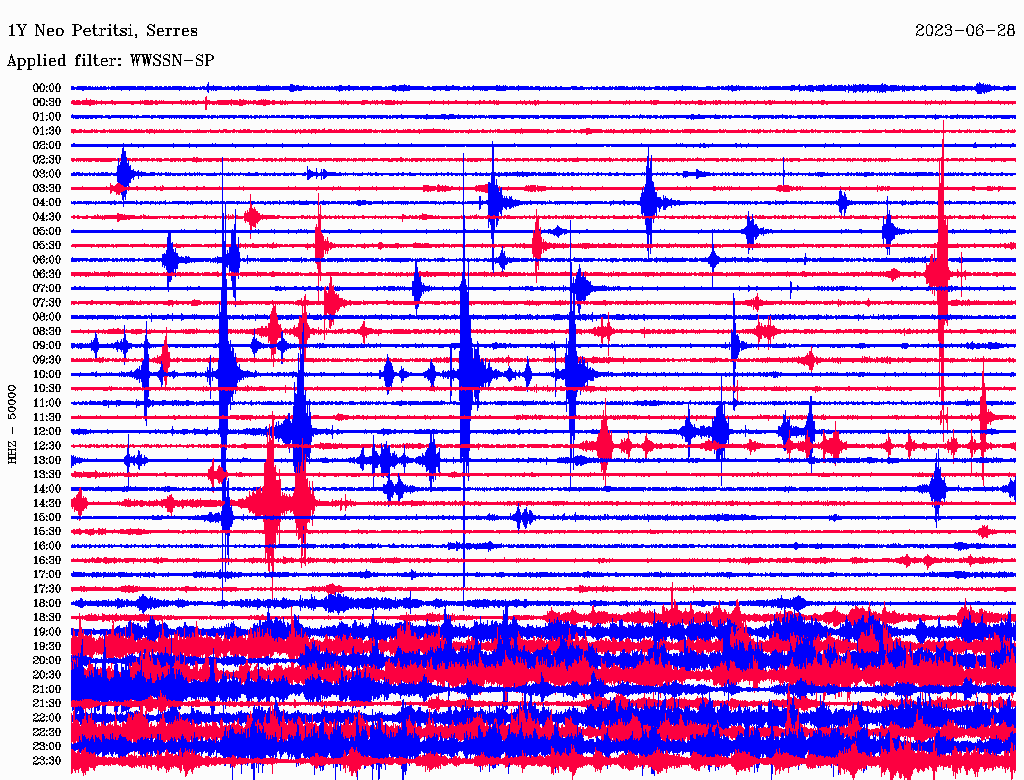
Task: Click the 08:00 time row label
Action: (x=47, y=317)
